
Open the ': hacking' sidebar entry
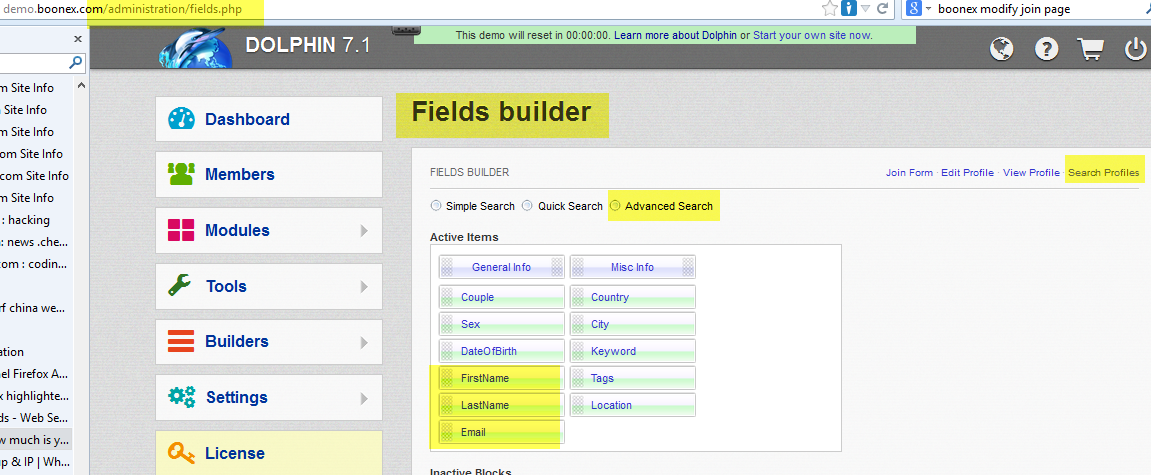click(x=25, y=220)
